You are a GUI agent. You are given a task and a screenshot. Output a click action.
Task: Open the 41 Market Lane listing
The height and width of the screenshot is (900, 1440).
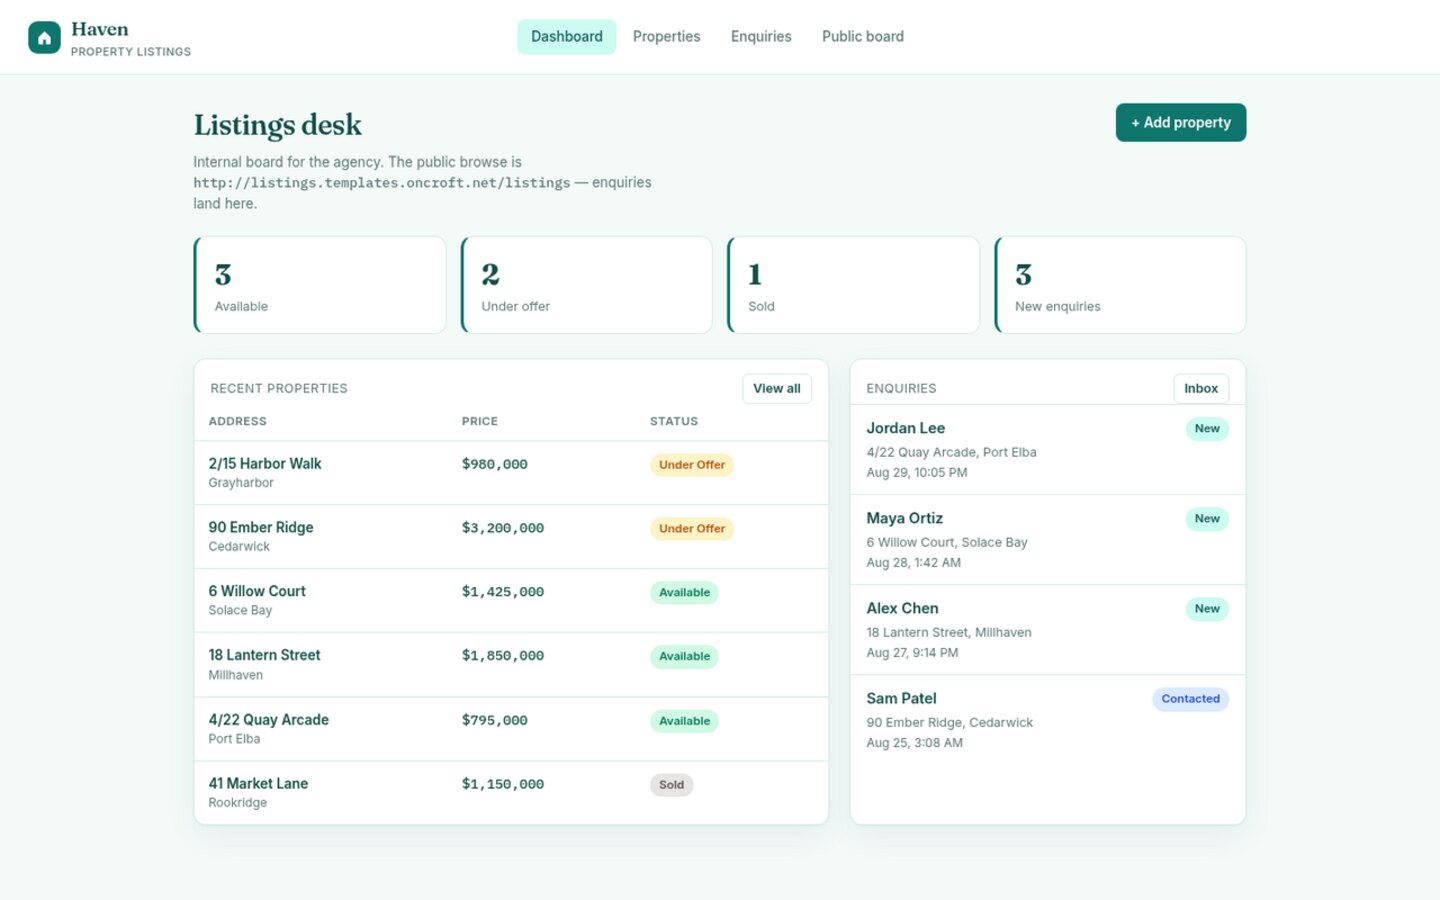[x=258, y=784]
